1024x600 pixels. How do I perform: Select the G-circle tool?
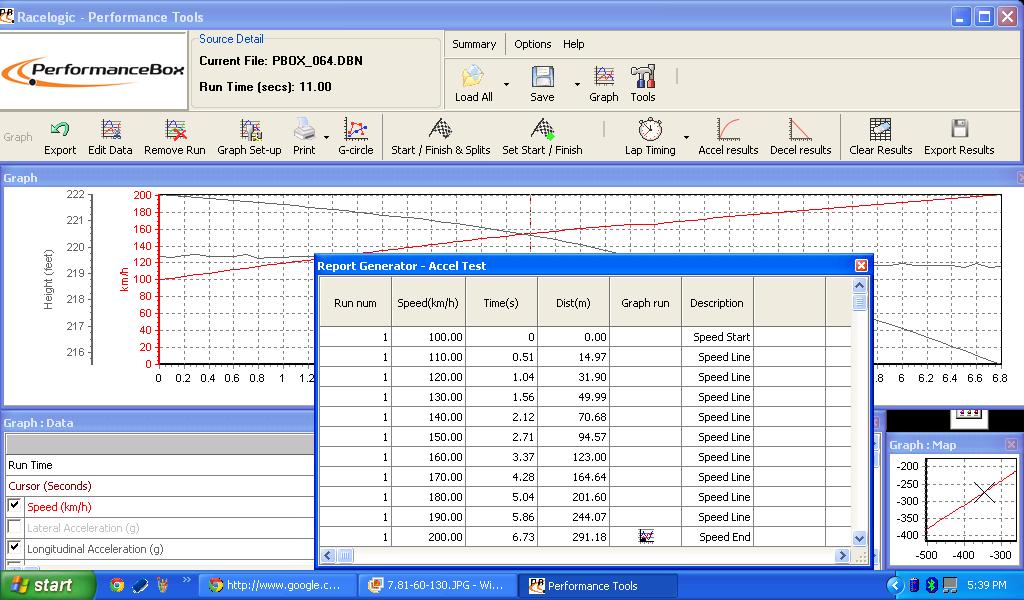[x=356, y=136]
